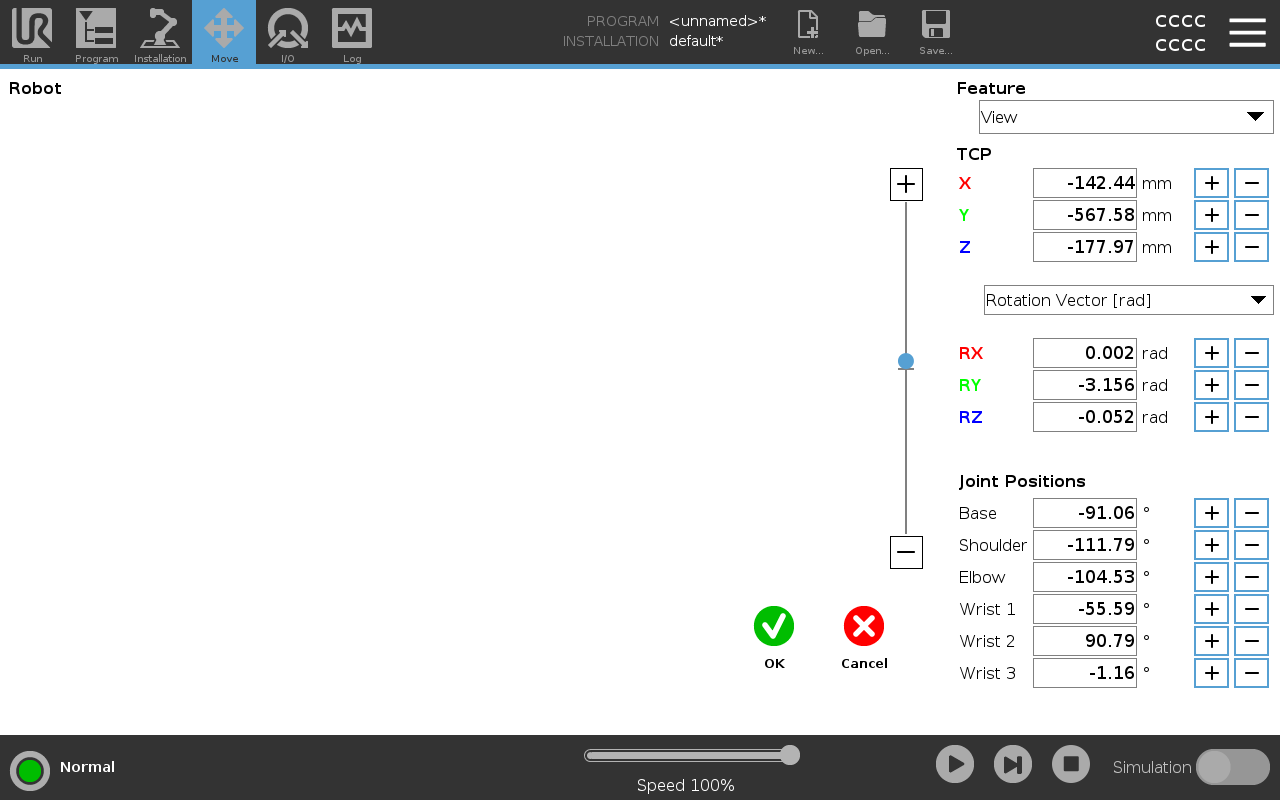Click the TCP X value field
Image resolution: width=1280 pixels, height=800 pixels.
(x=1084, y=183)
